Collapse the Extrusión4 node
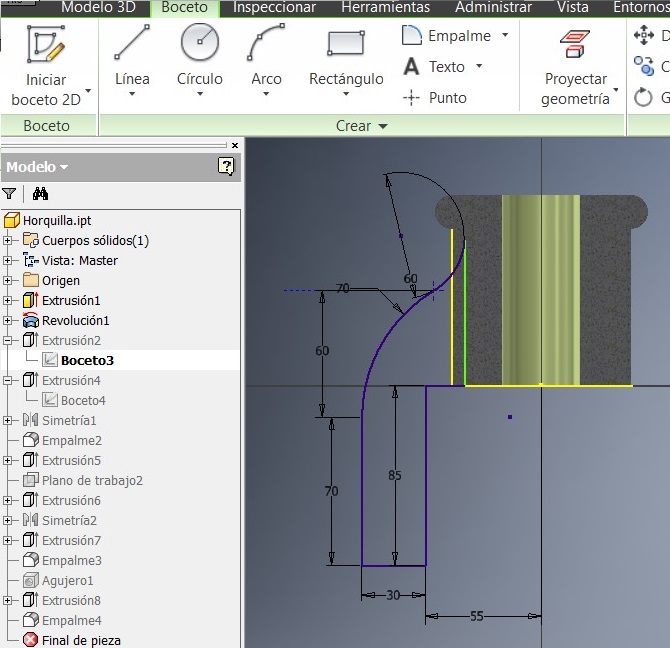Viewport: 670px width, 648px height. (x=7, y=380)
